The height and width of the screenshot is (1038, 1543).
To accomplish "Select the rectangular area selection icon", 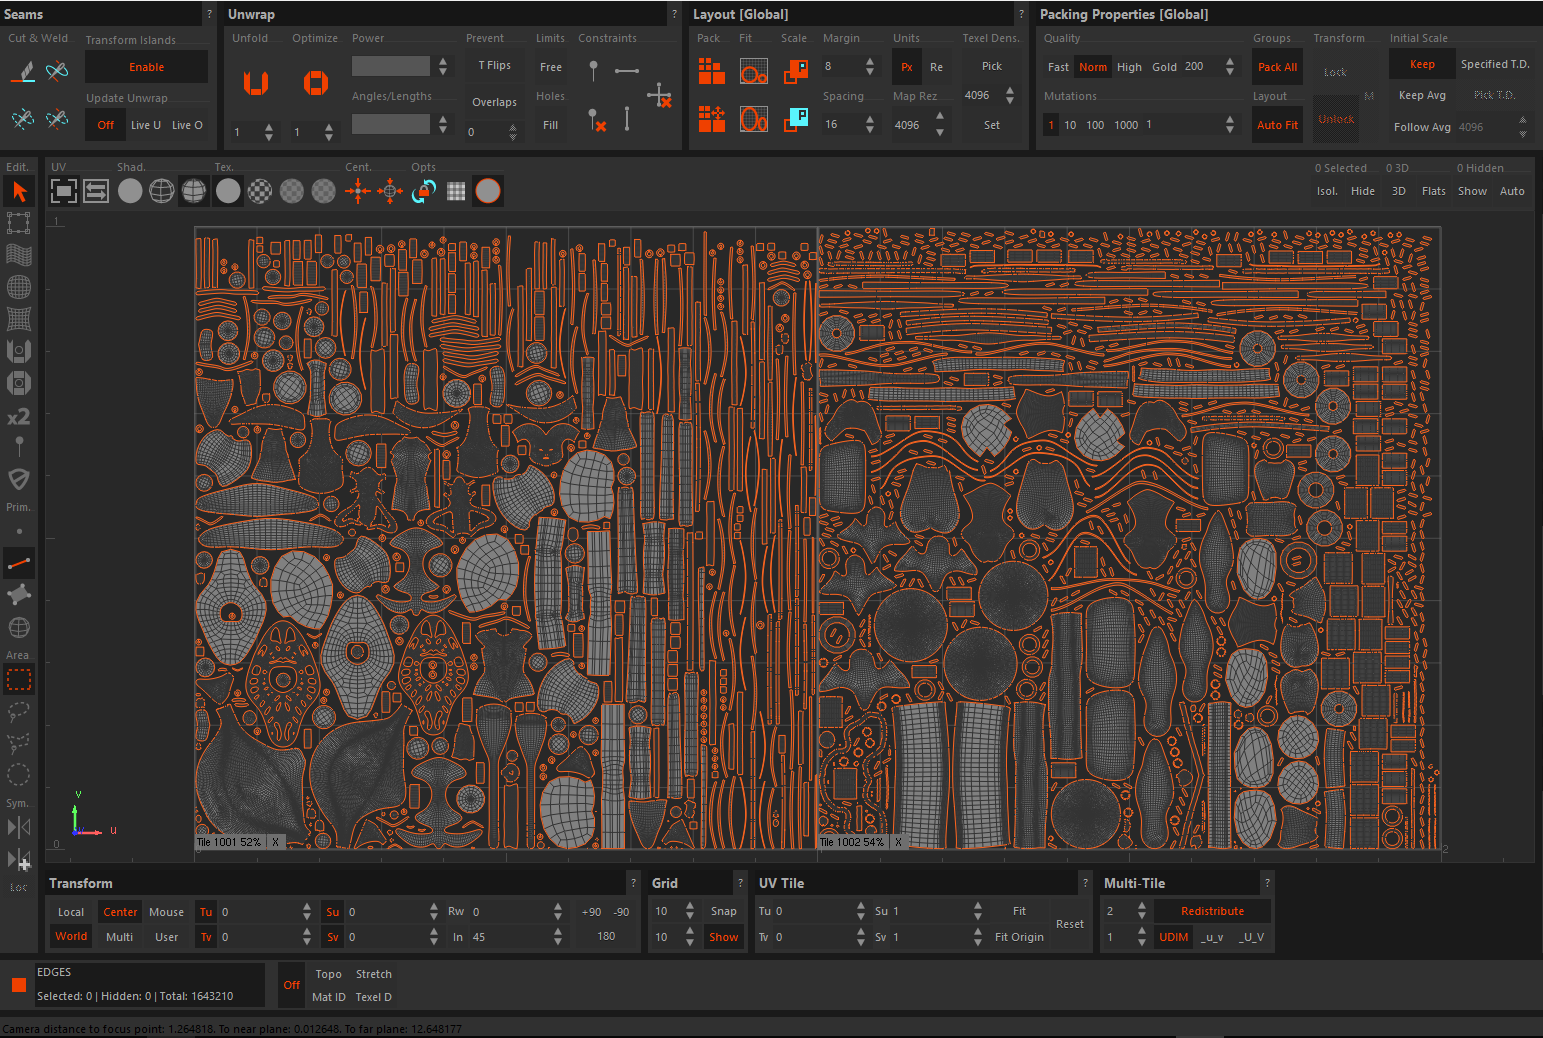I will coord(19,680).
